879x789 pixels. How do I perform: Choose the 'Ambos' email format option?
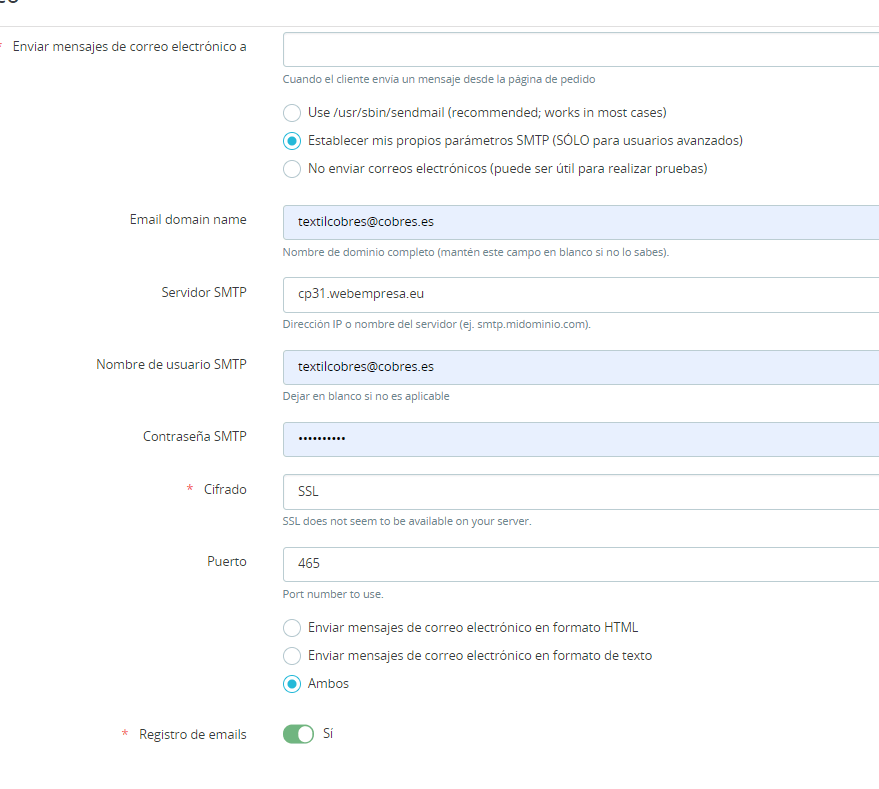click(292, 684)
